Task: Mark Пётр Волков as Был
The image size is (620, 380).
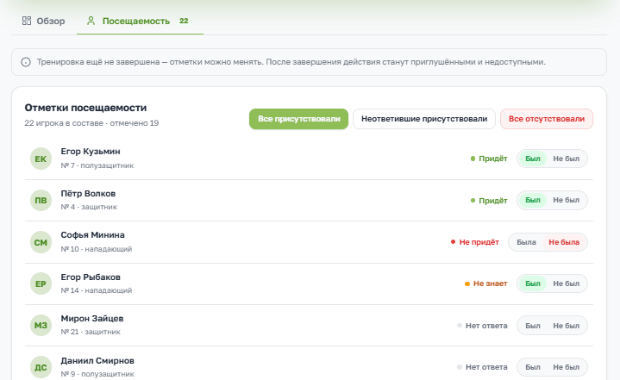Action: 533,200
